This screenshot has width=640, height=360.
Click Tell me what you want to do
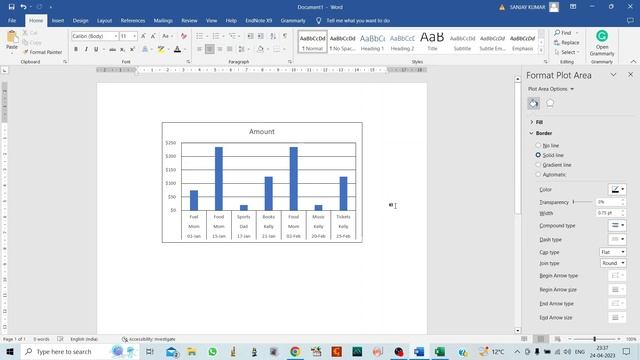[x=353, y=20]
